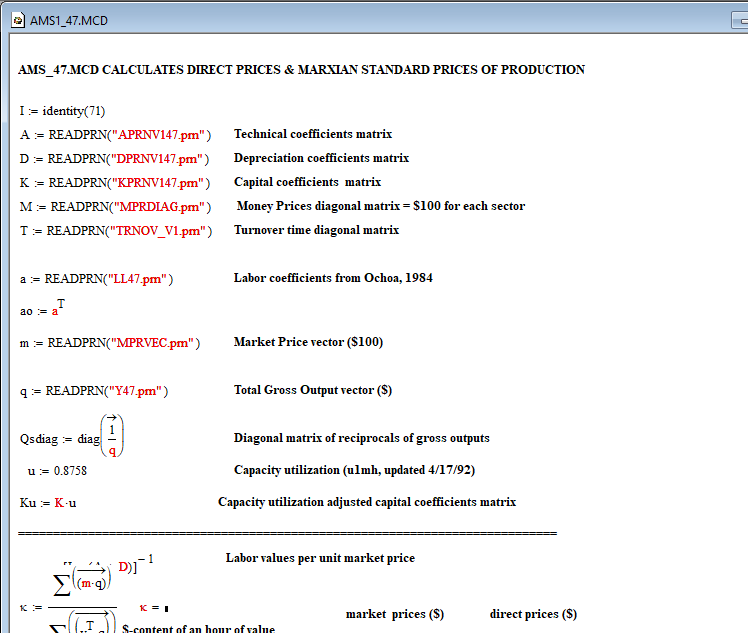Click the 'u := 0.8758' definition
The width and height of the screenshot is (748, 633).
pos(57,471)
